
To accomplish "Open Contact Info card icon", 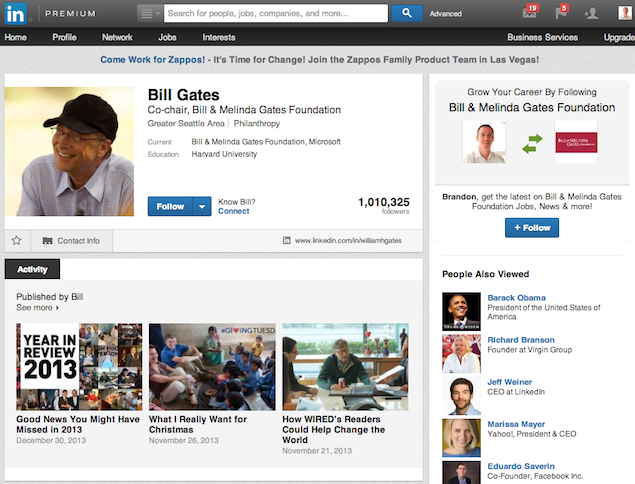I will coord(47,241).
